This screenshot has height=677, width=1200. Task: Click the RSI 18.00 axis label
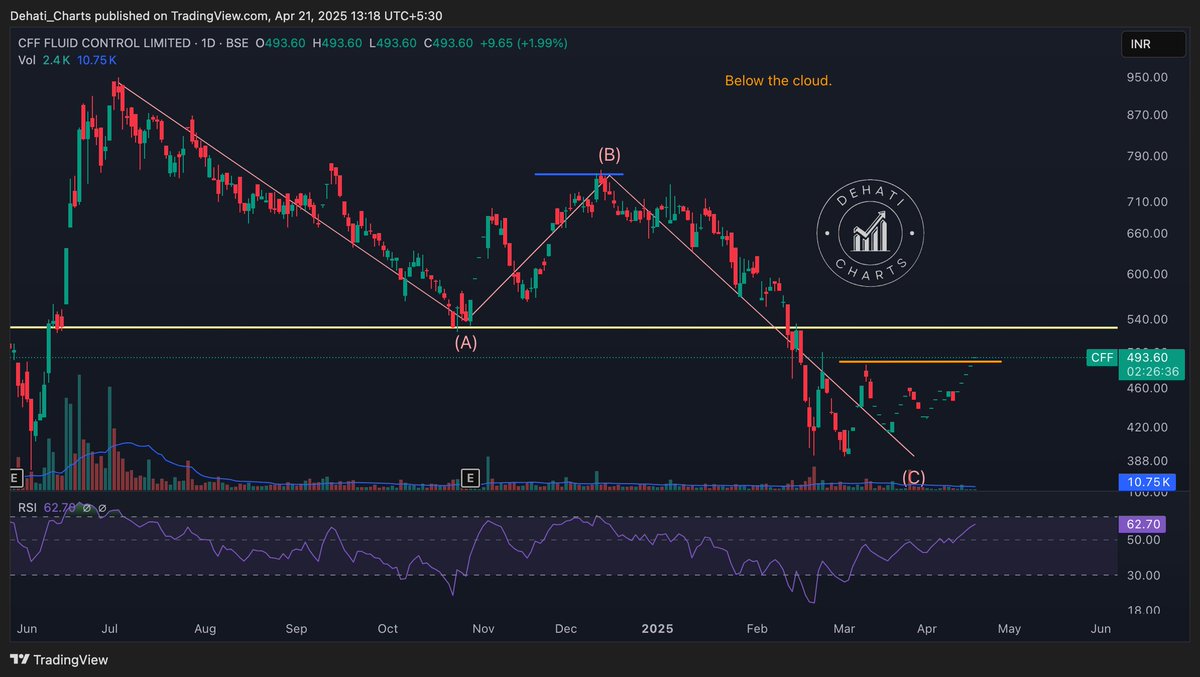click(x=1143, y=610)
